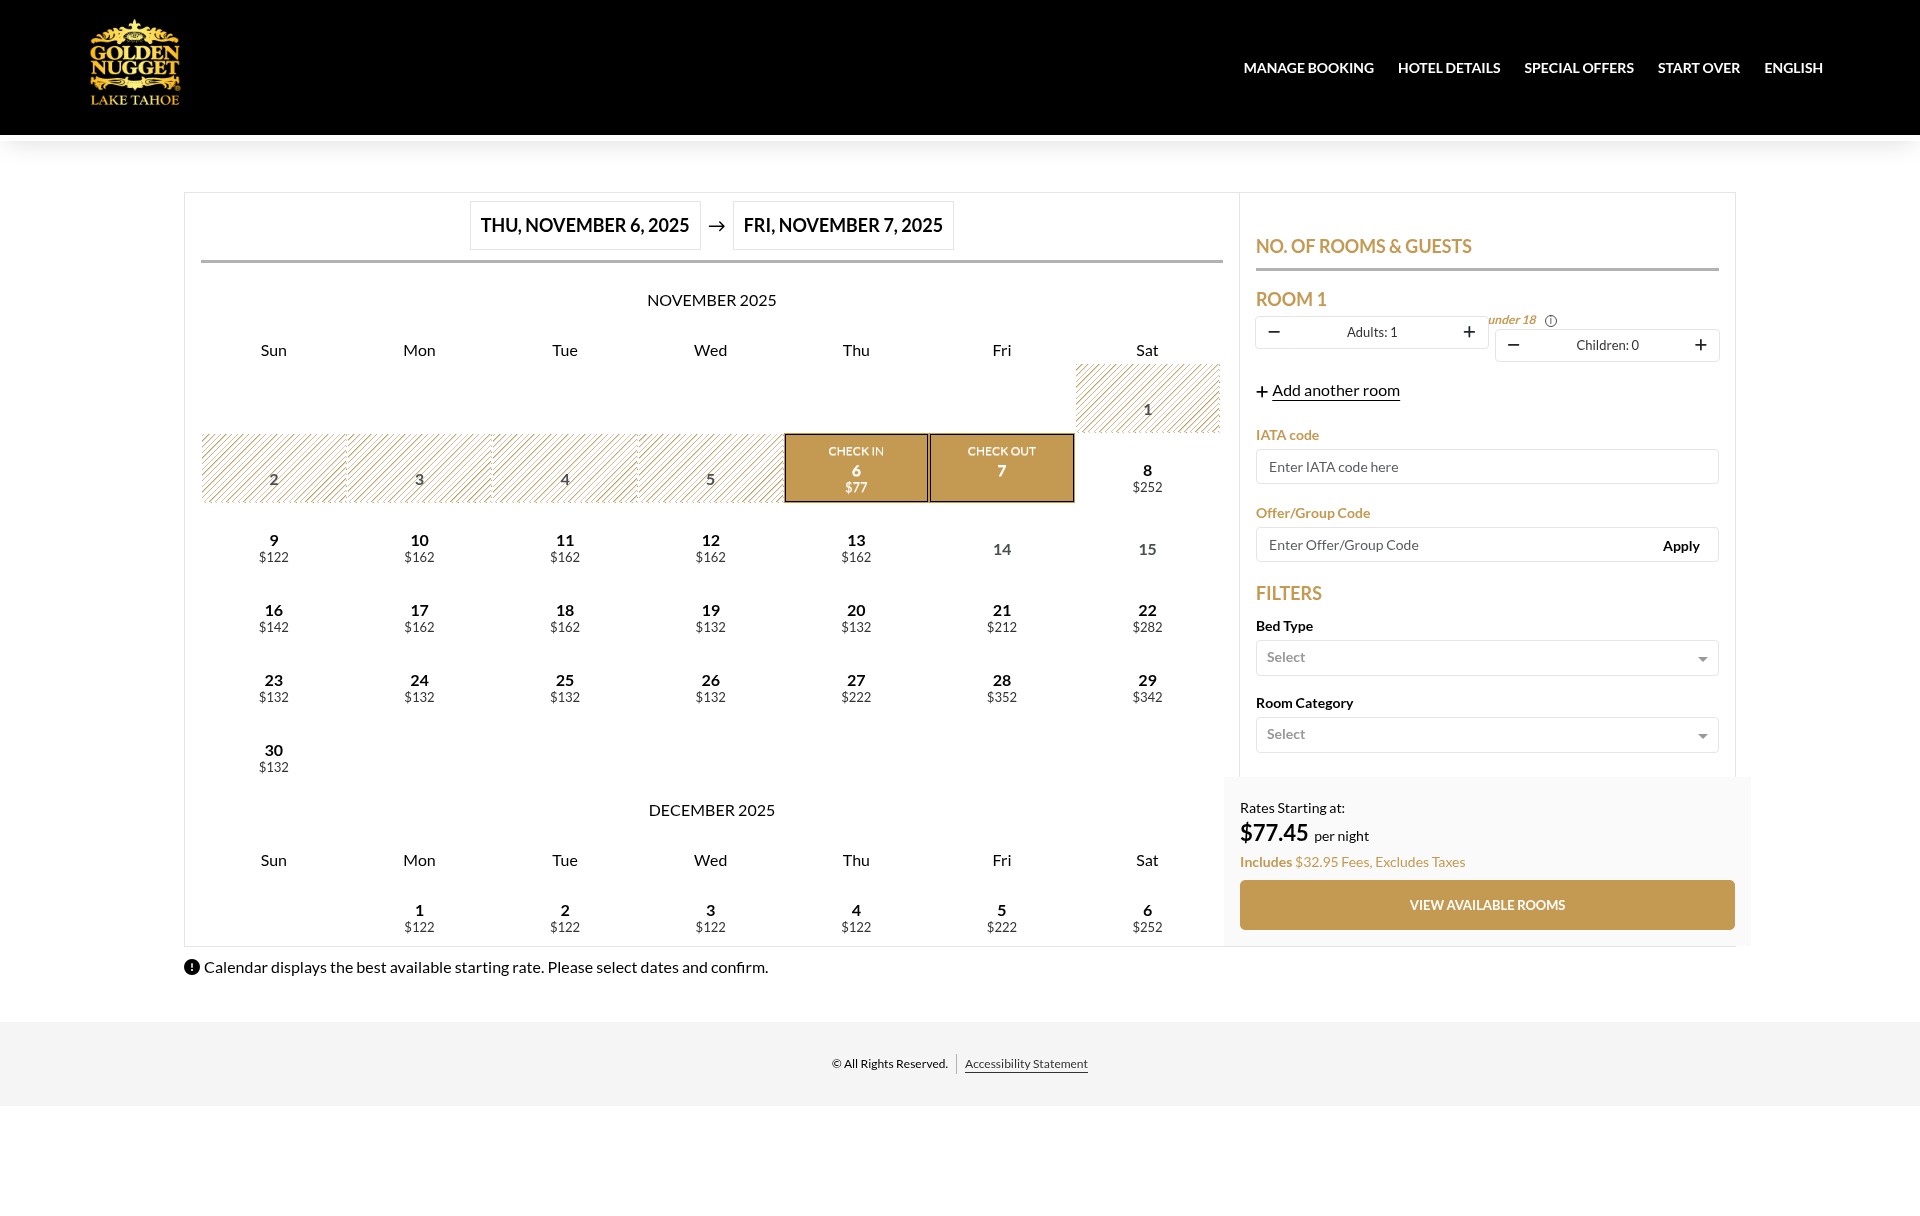Select November 16 priced $142
This screenshot has height=1216, width=1920.
(274, 618)
